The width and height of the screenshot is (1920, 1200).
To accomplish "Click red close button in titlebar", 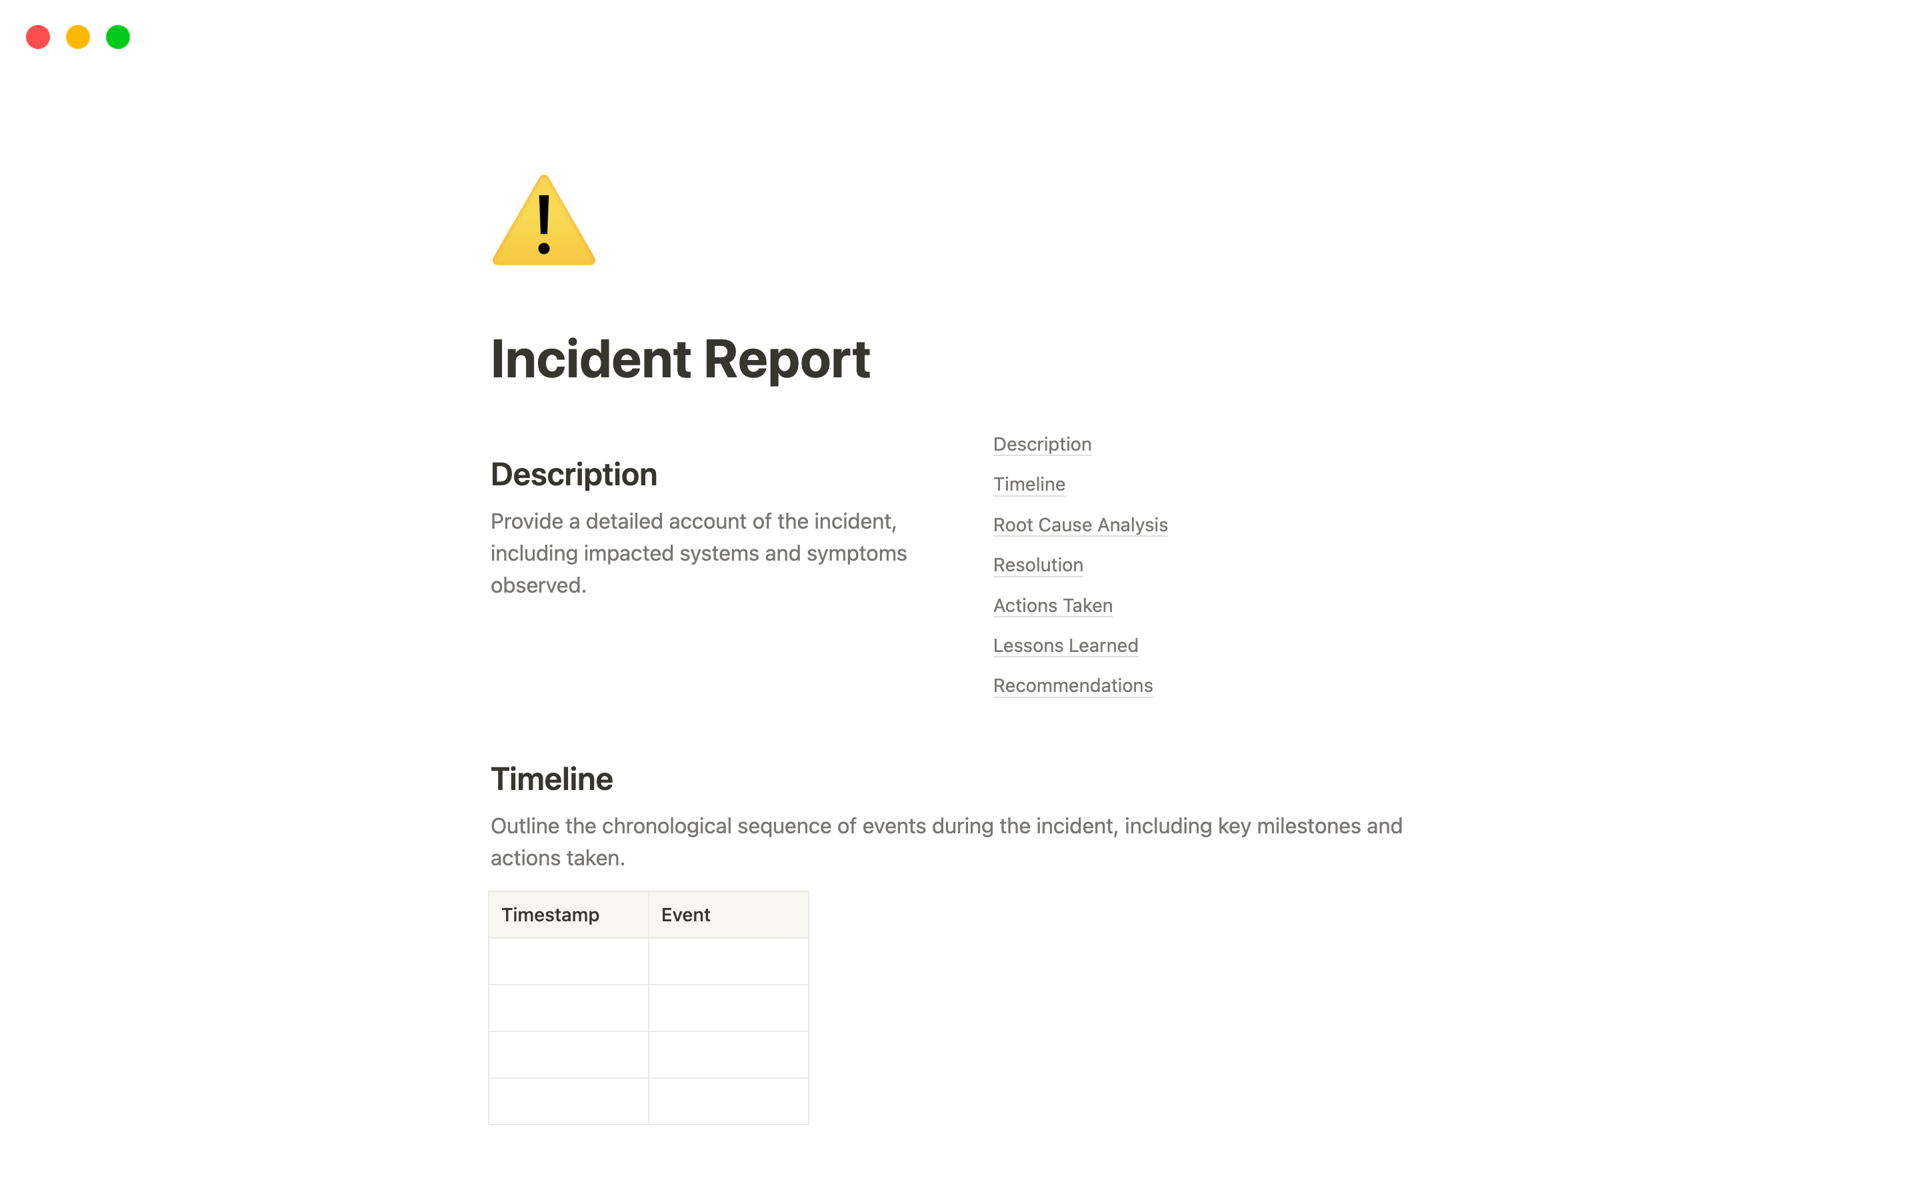I will (x=37, y=35).
